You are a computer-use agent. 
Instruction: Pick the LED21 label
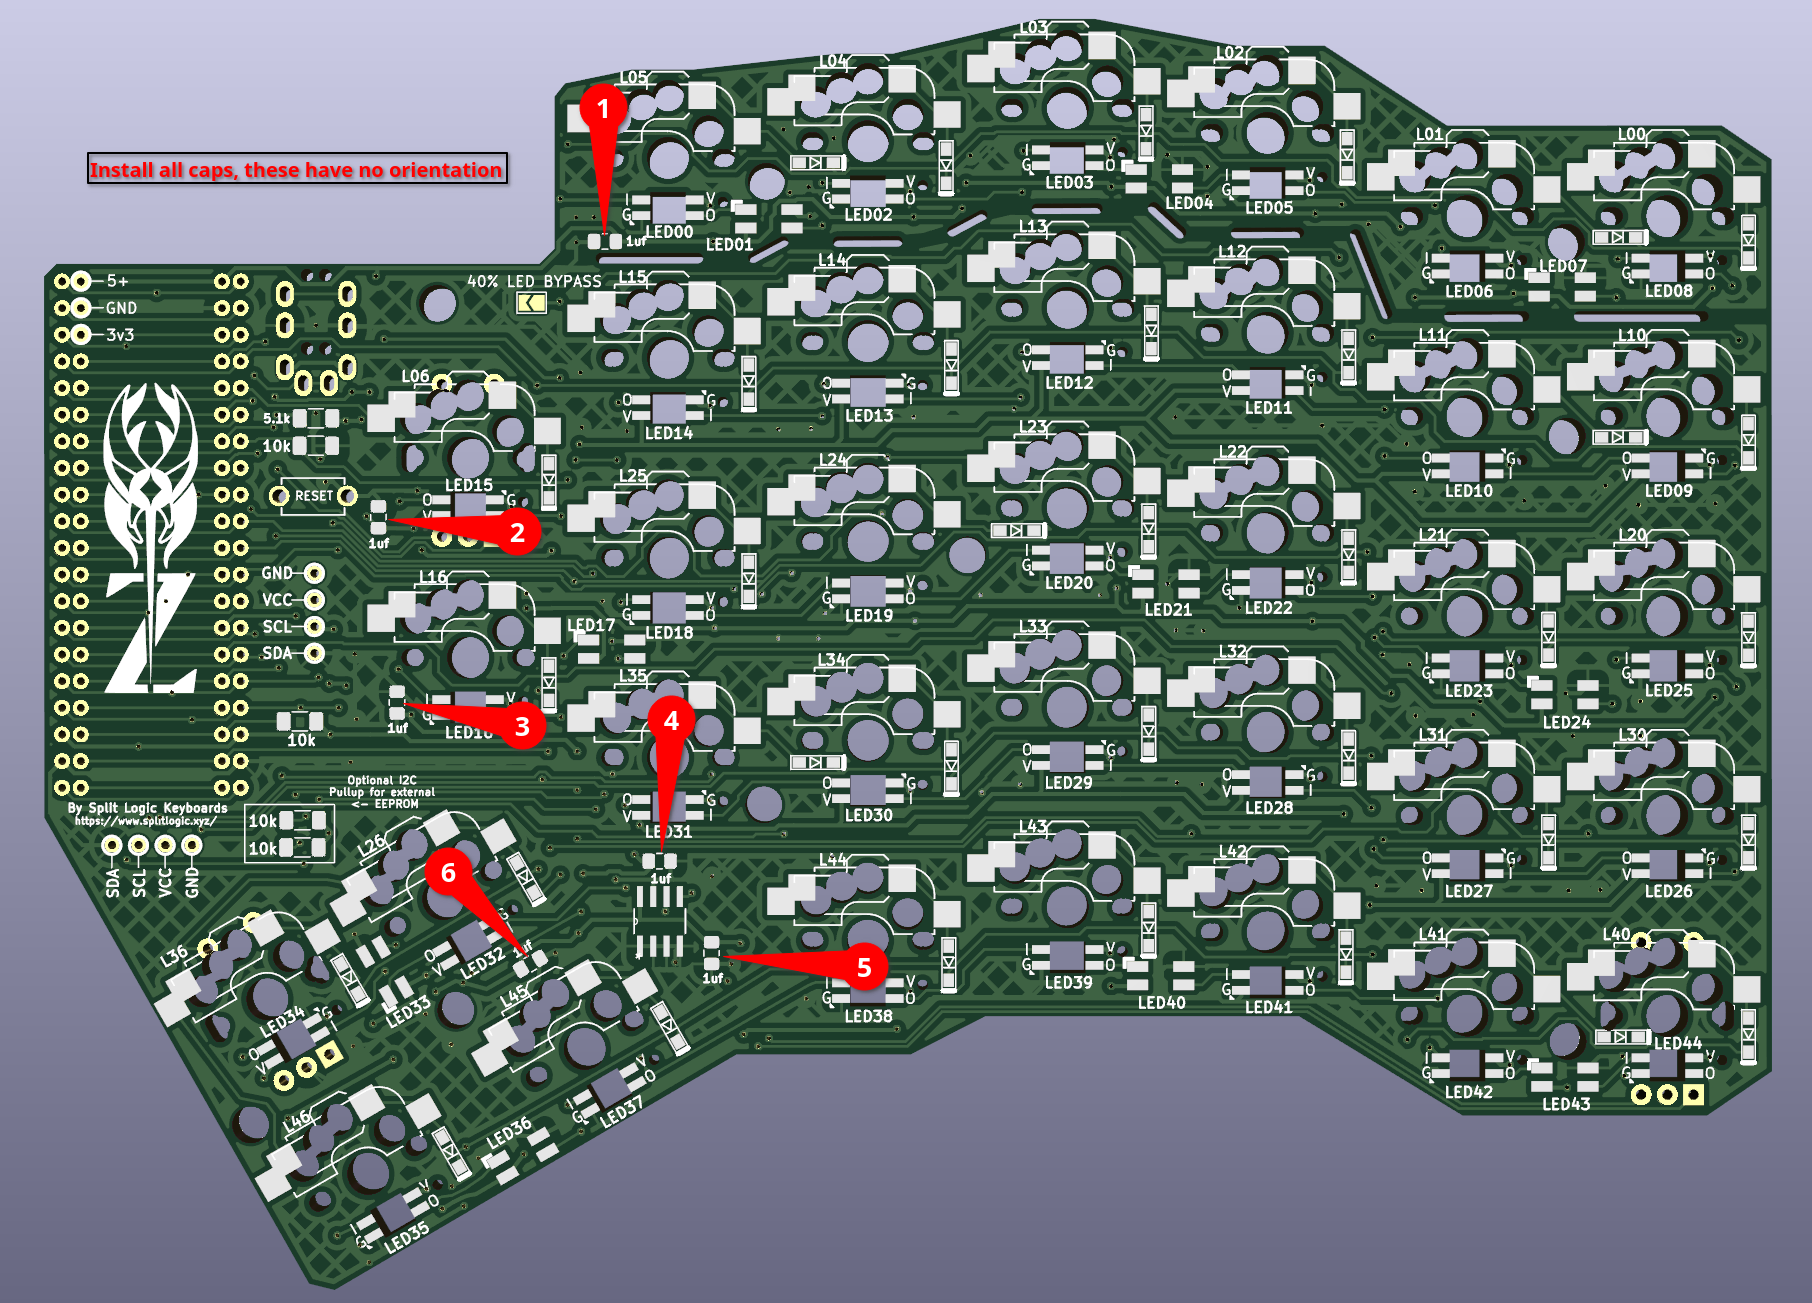[x=1168, y=609]
